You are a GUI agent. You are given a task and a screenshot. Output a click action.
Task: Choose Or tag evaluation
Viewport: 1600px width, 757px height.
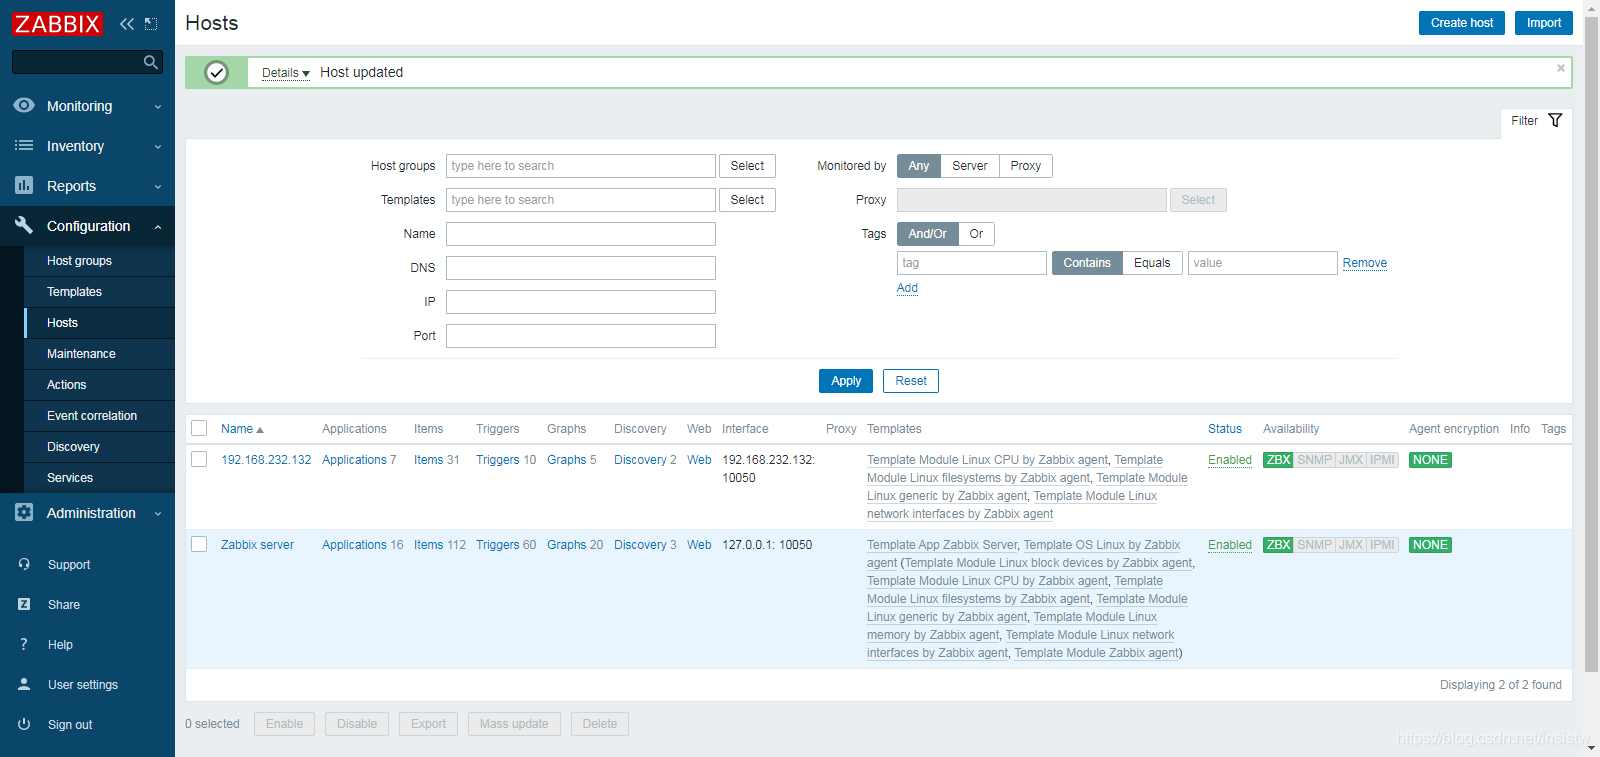click(x=976, y=234)
